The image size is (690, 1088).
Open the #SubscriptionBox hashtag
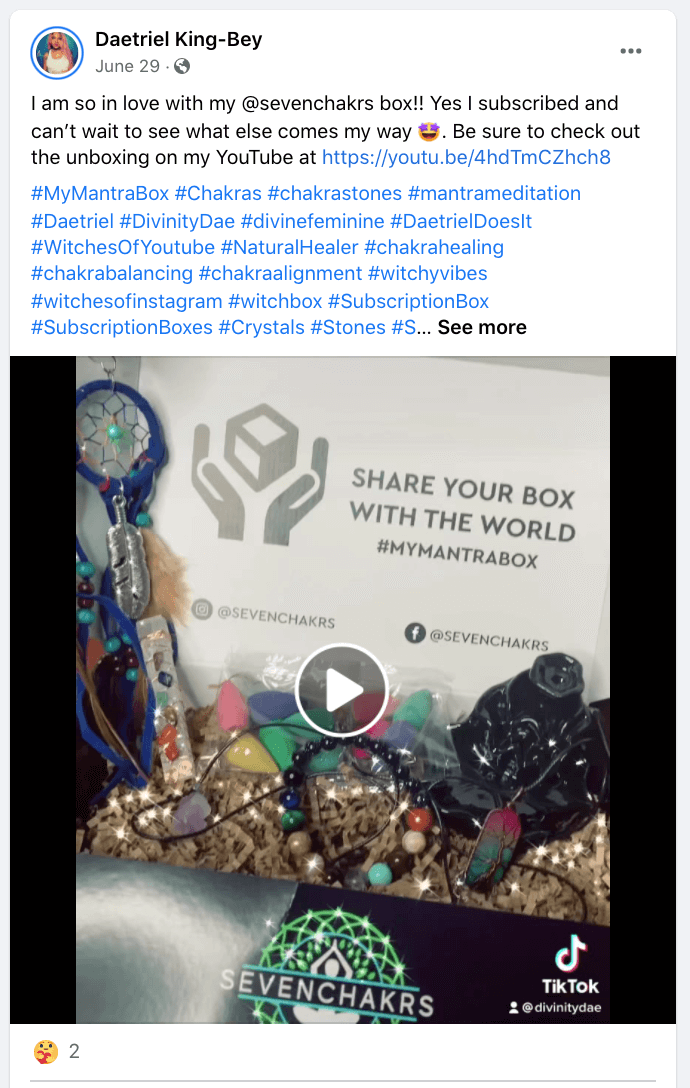tap(408, 301)
